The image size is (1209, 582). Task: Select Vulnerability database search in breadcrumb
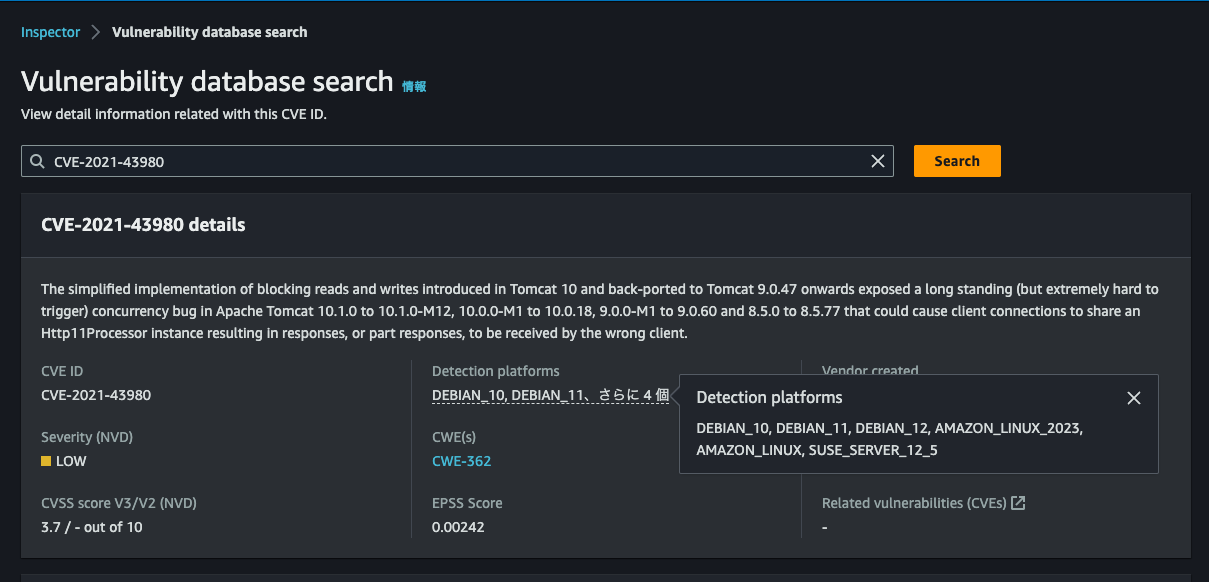[209, 31]
